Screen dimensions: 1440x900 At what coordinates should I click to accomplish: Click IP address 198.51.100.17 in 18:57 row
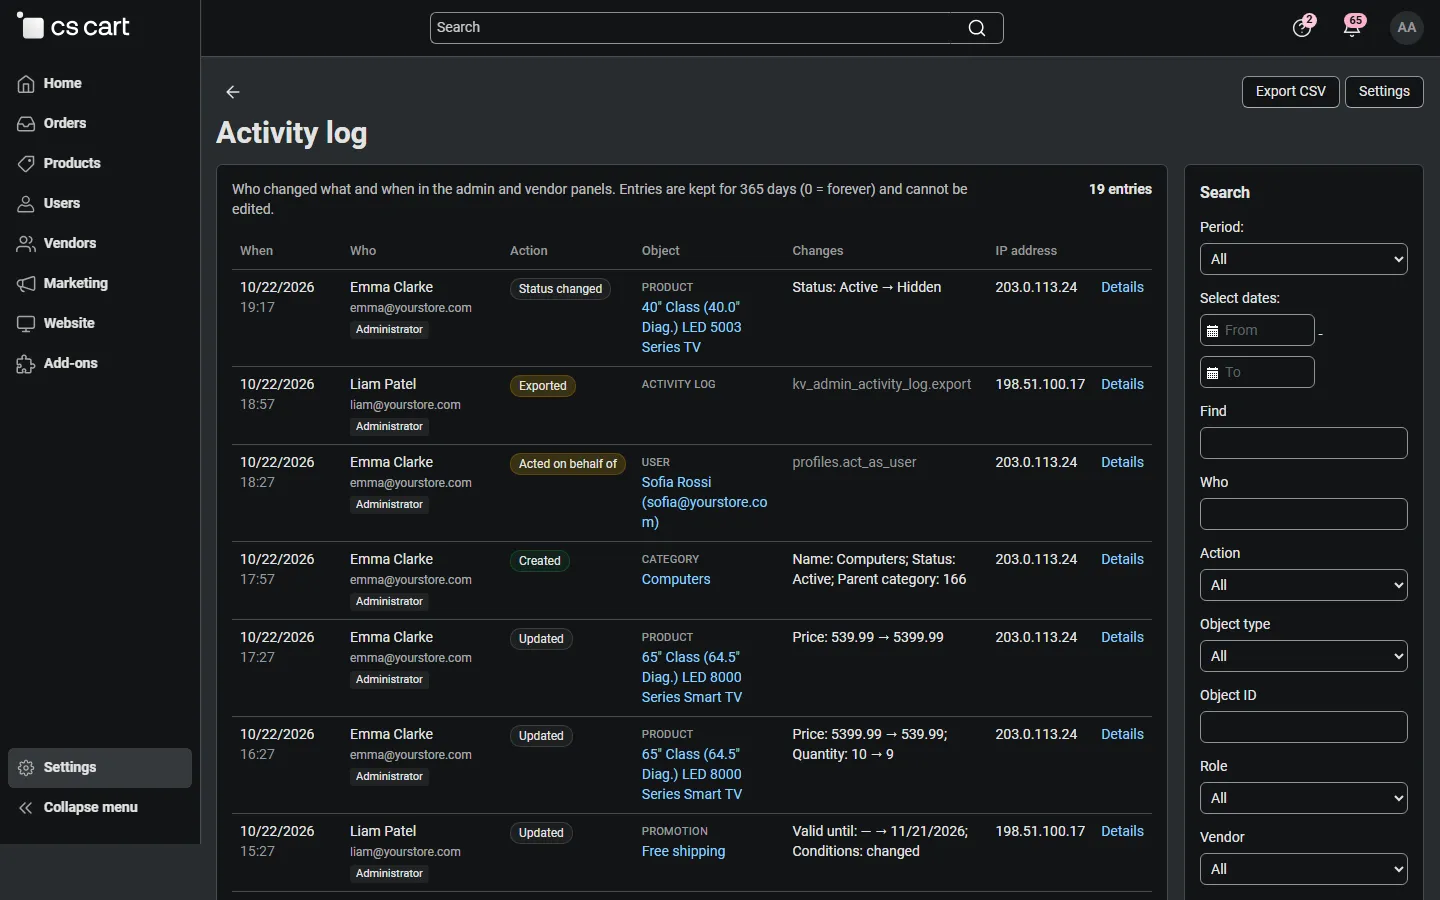click(x=1040, y=384)
